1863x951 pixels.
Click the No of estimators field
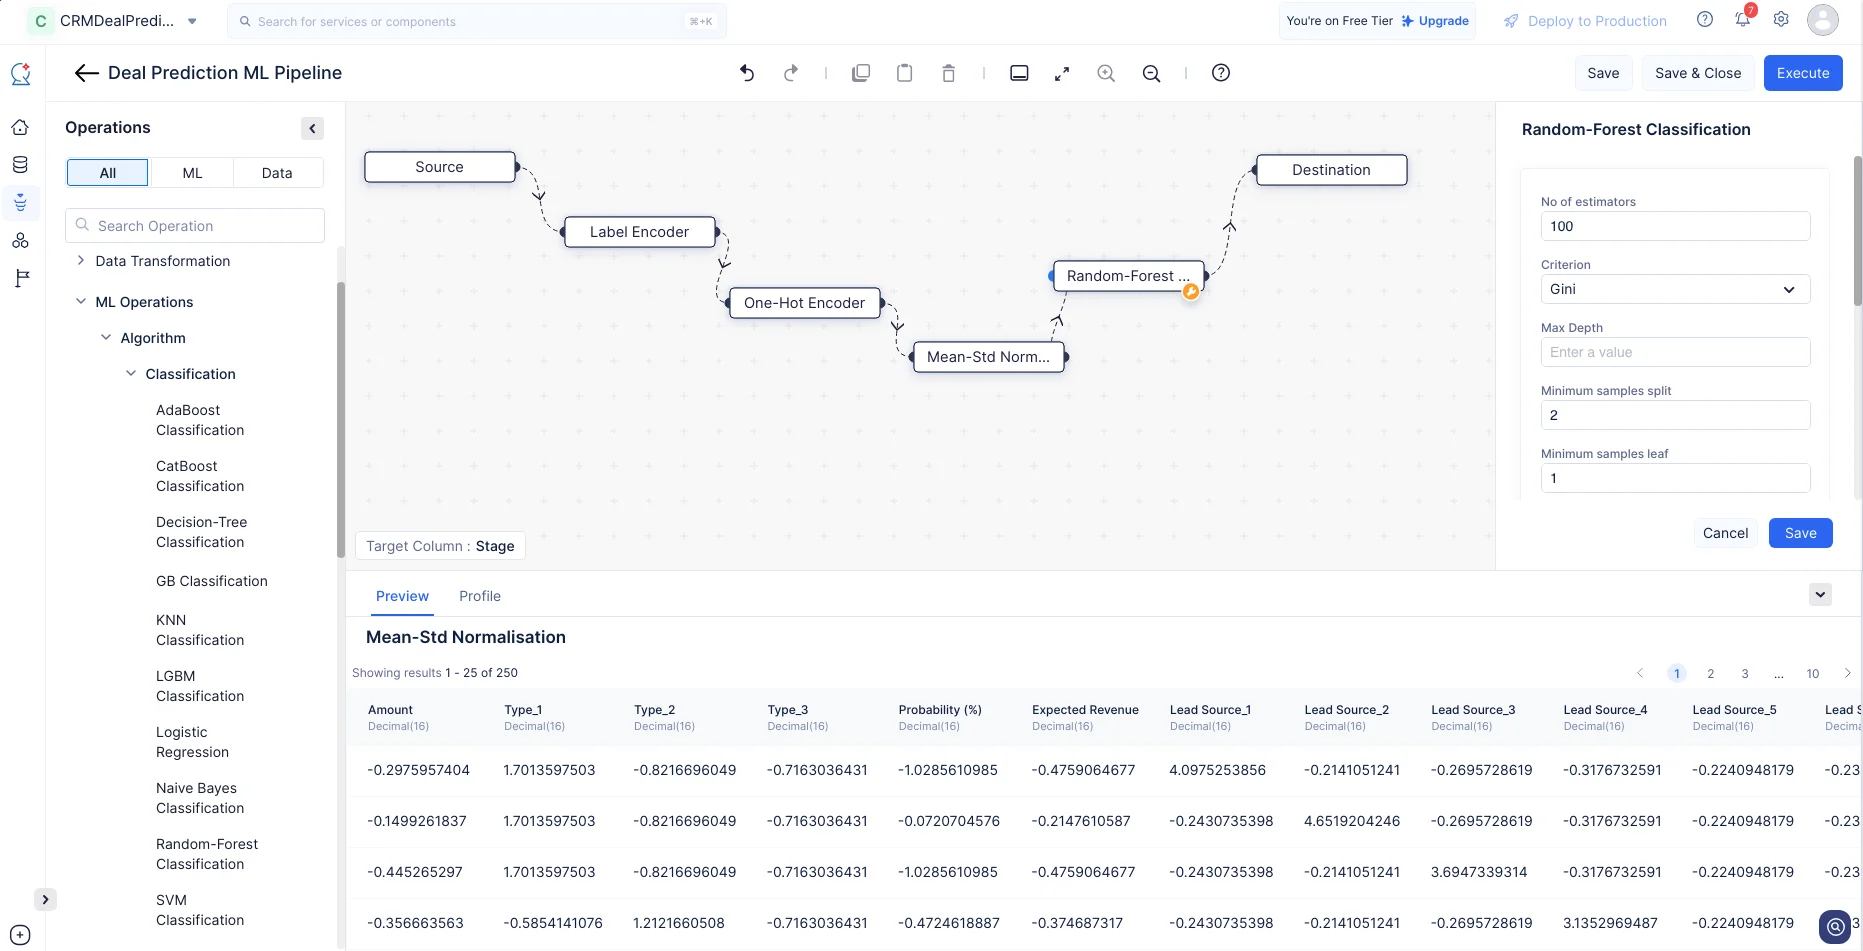coord(1675,226)
